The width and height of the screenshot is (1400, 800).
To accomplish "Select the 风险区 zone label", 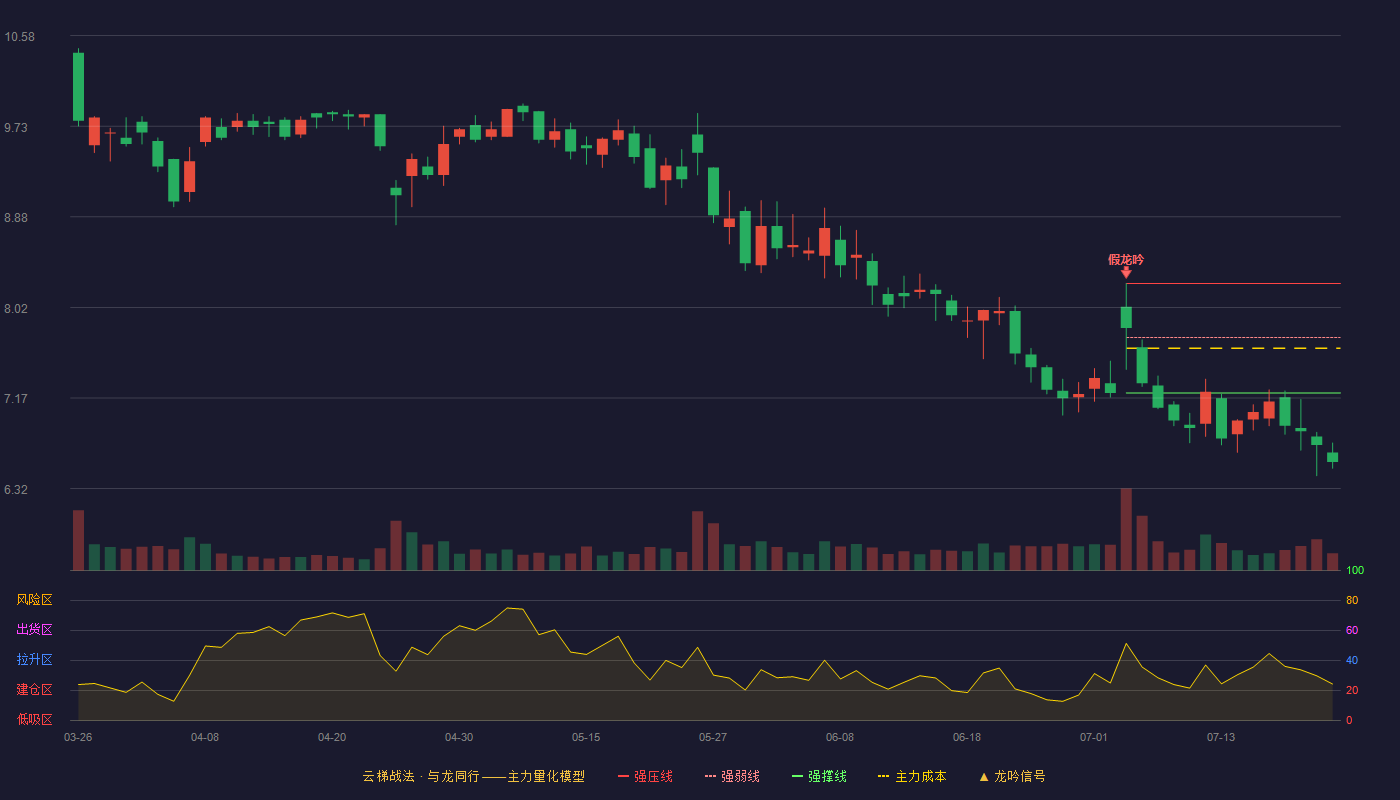I will pyautogui.click(x=34, y=600).
